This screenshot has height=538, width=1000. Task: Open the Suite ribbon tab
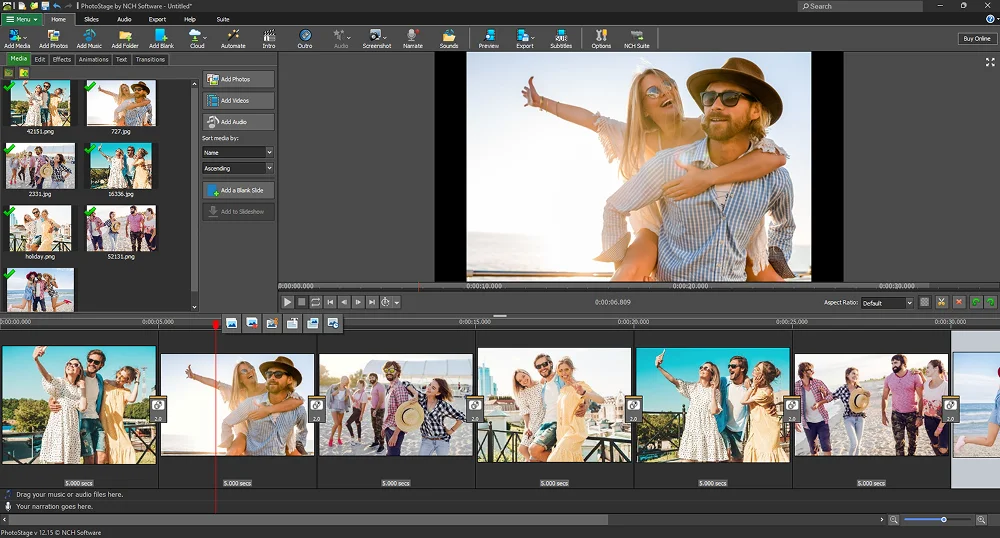coord(223,19)
